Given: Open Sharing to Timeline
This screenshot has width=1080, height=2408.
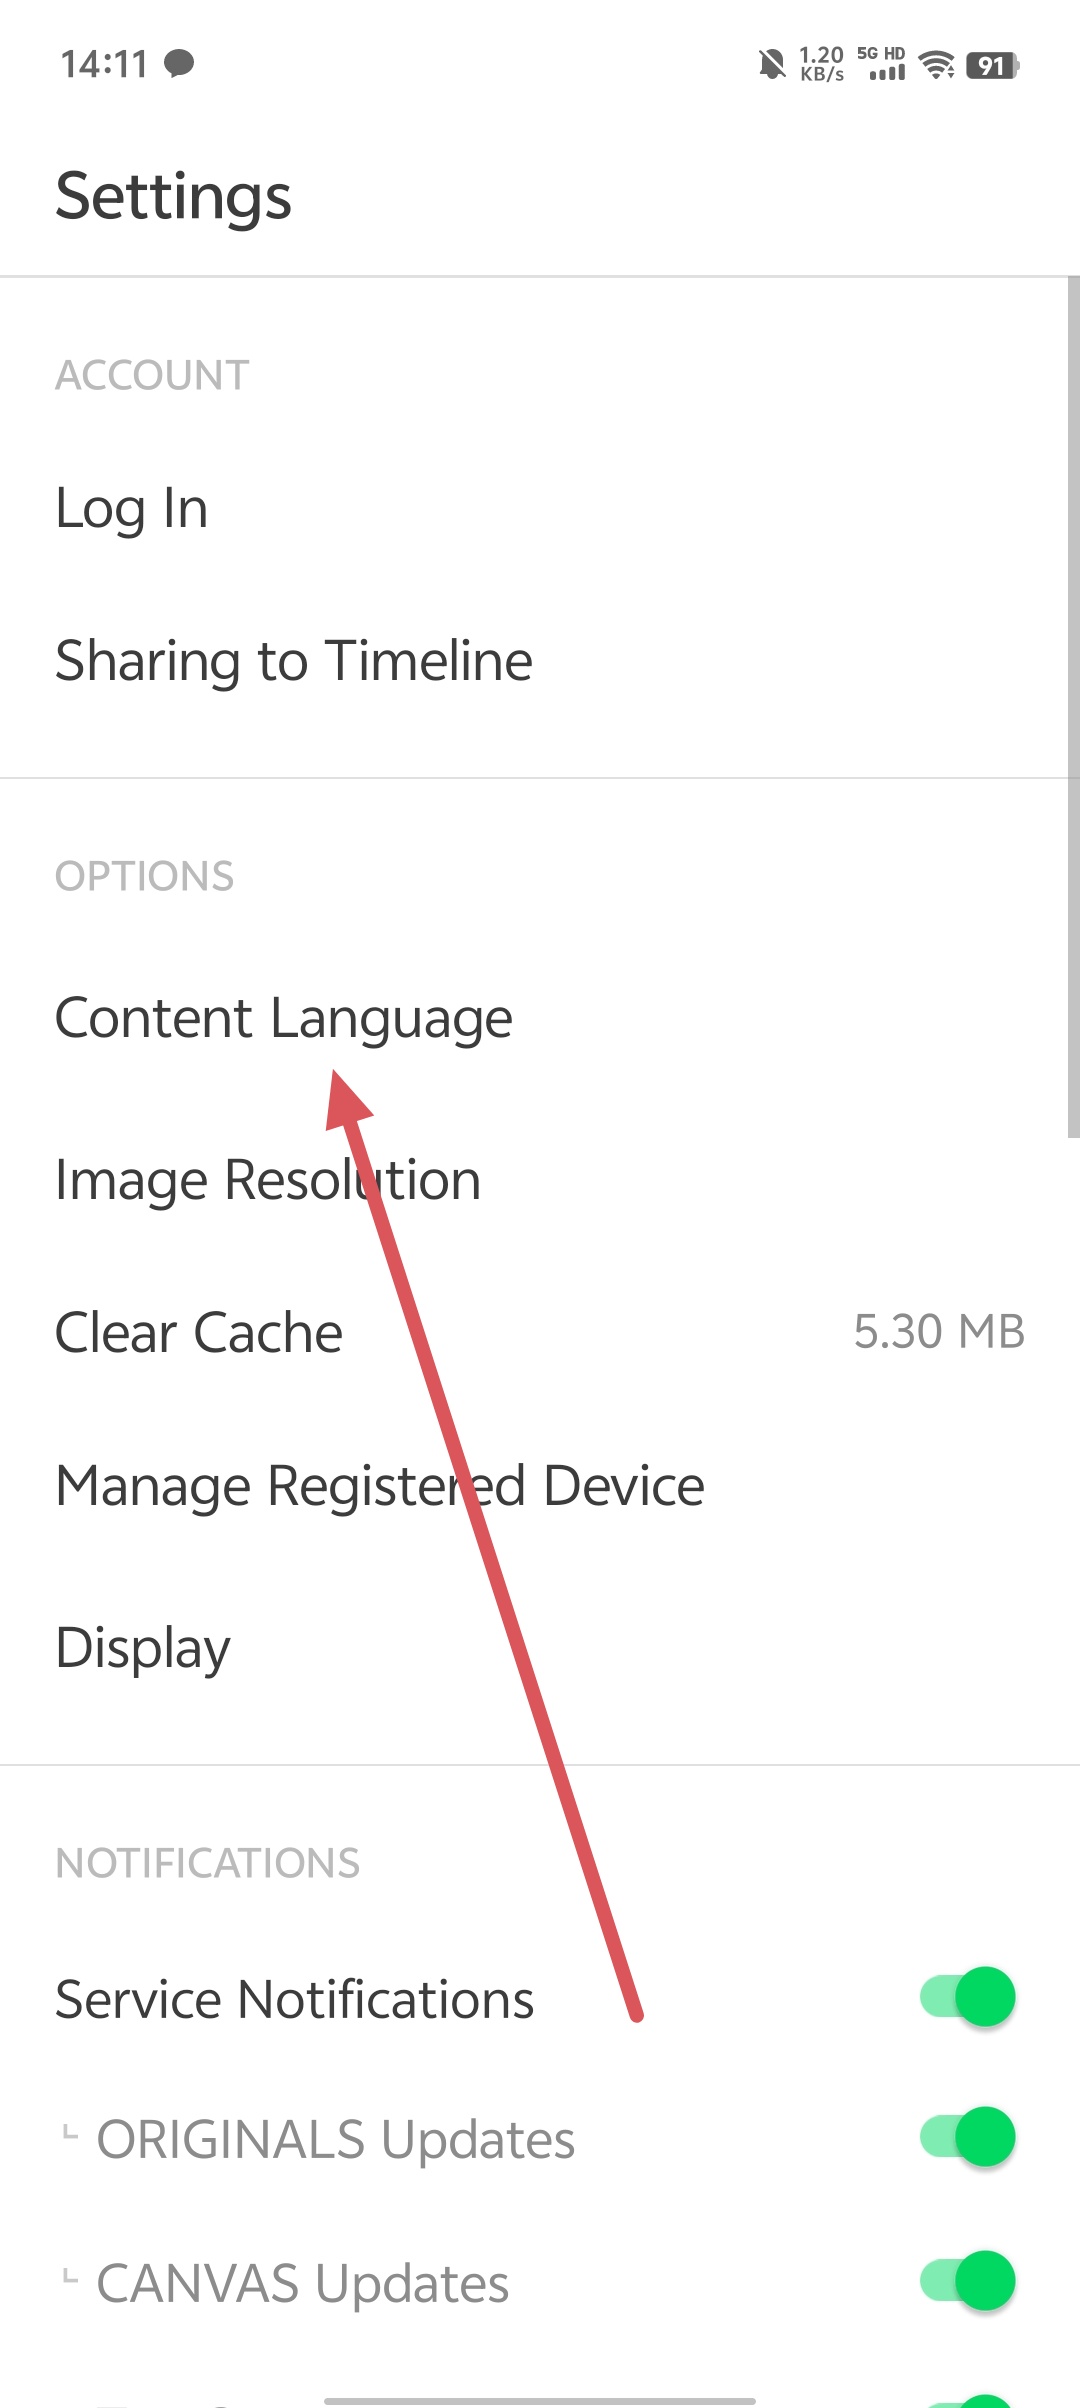Looking at the screenshot, I should coord(540,660).
